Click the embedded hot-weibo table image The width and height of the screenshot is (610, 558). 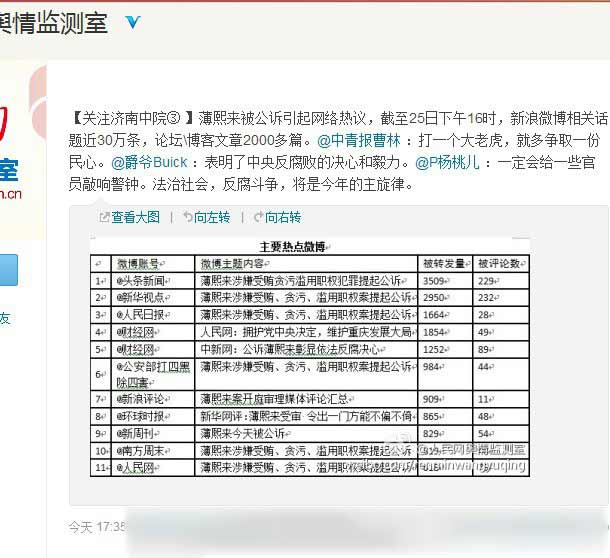tap(310, 356)
